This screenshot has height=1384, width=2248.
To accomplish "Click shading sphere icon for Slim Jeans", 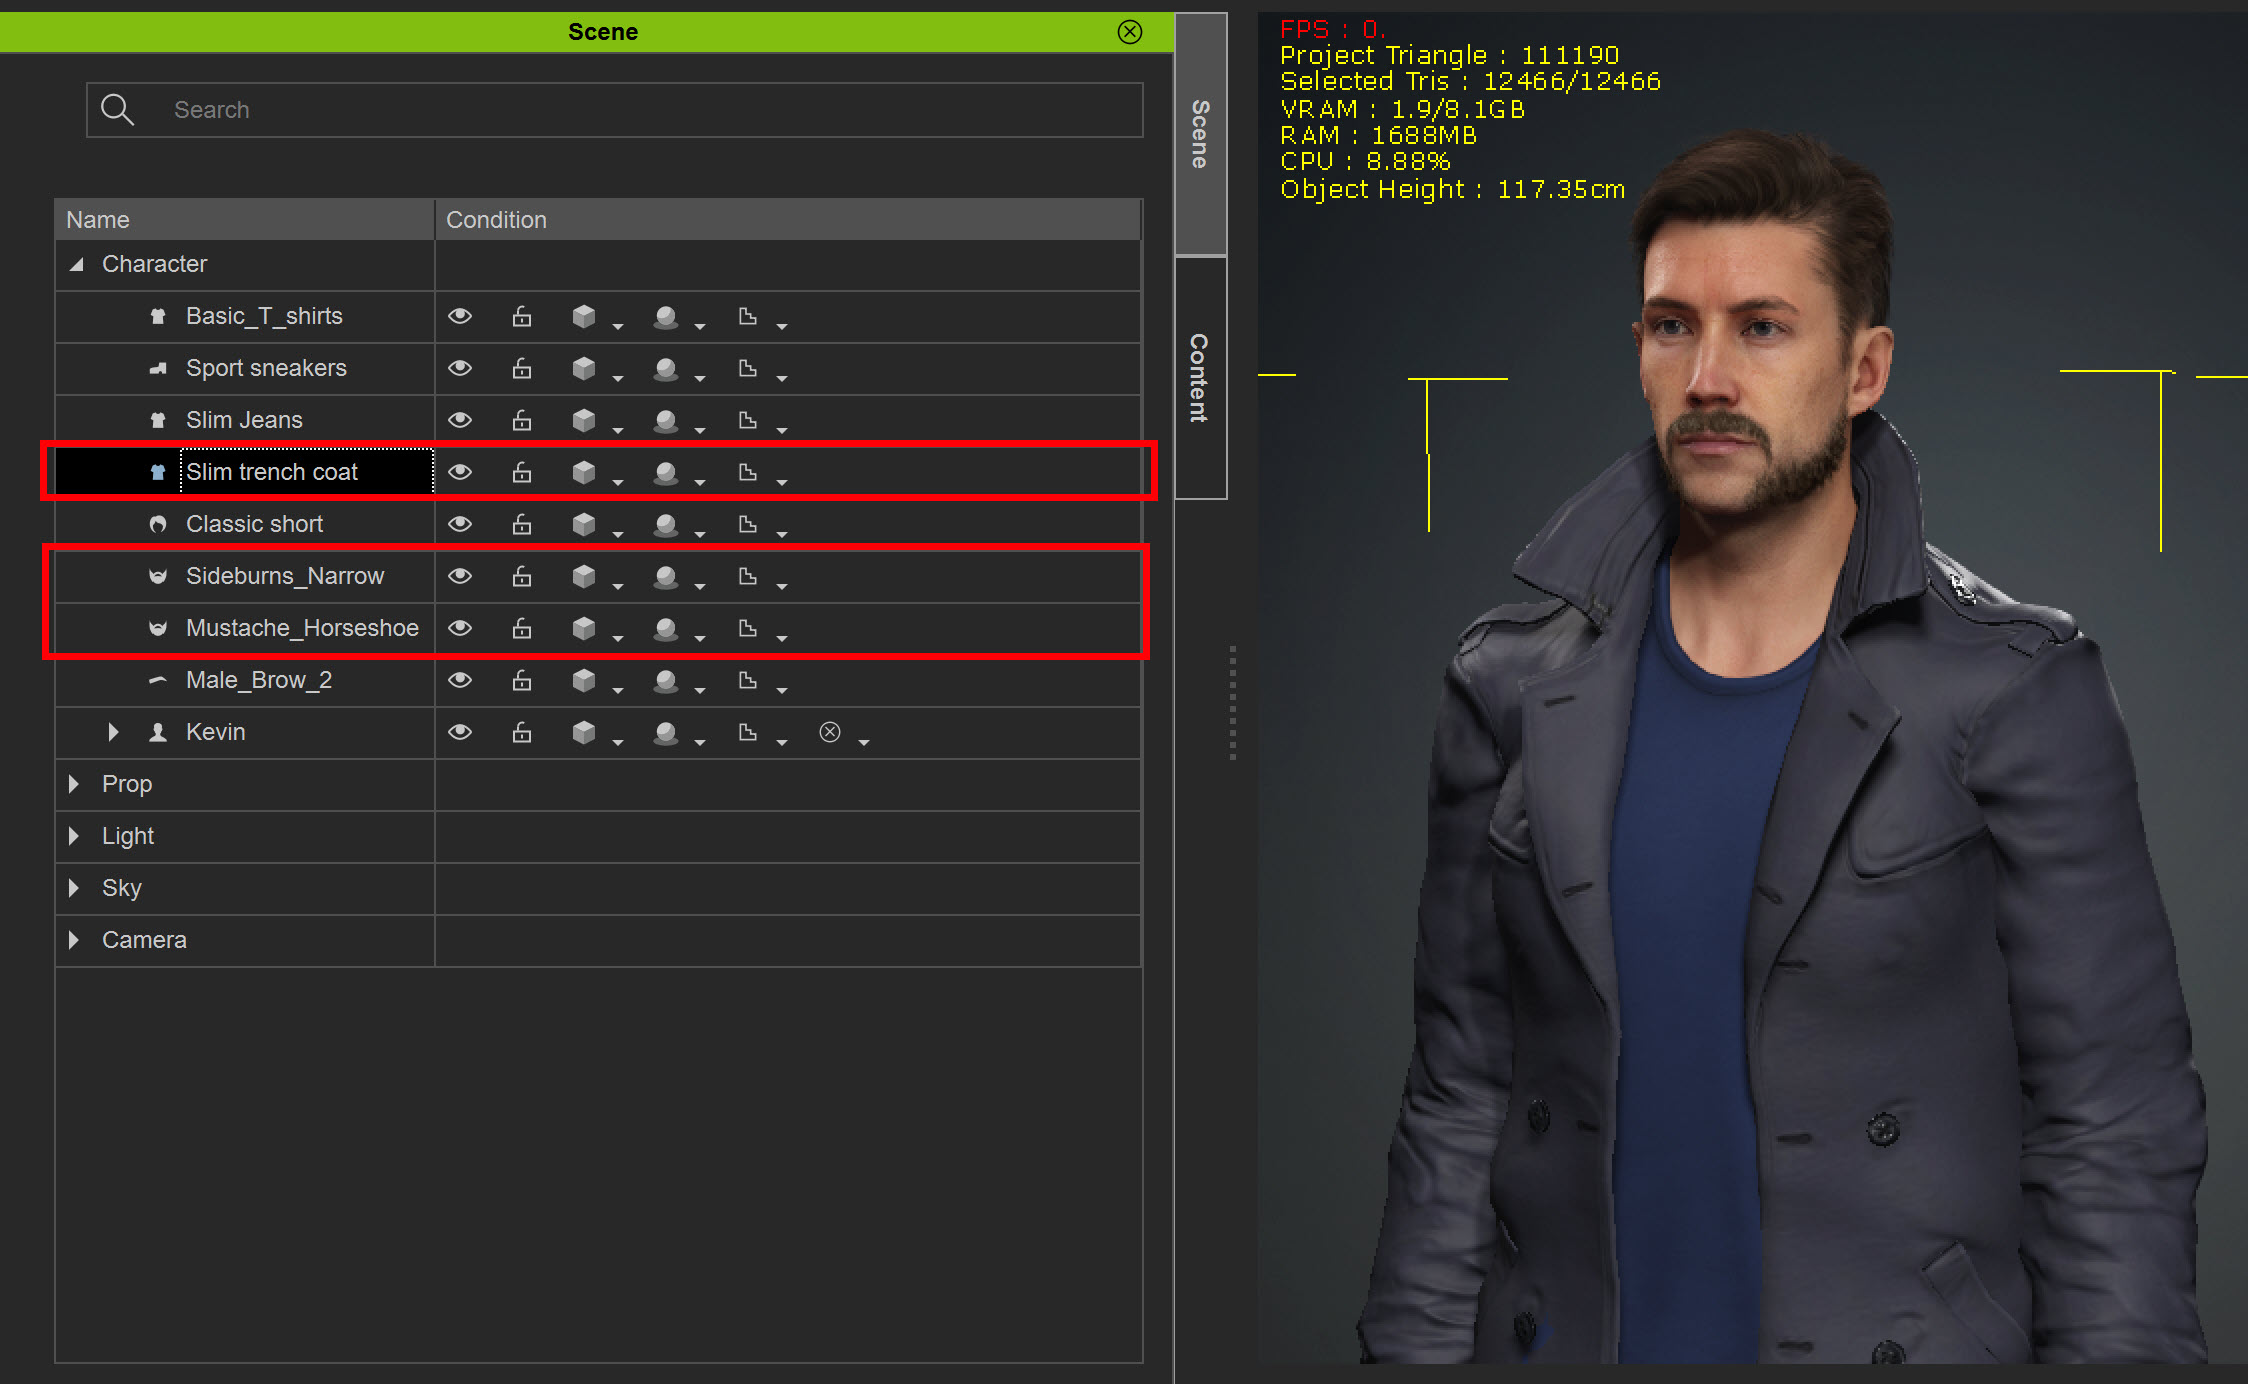I will pyautogui.click(x=666, y=420).
